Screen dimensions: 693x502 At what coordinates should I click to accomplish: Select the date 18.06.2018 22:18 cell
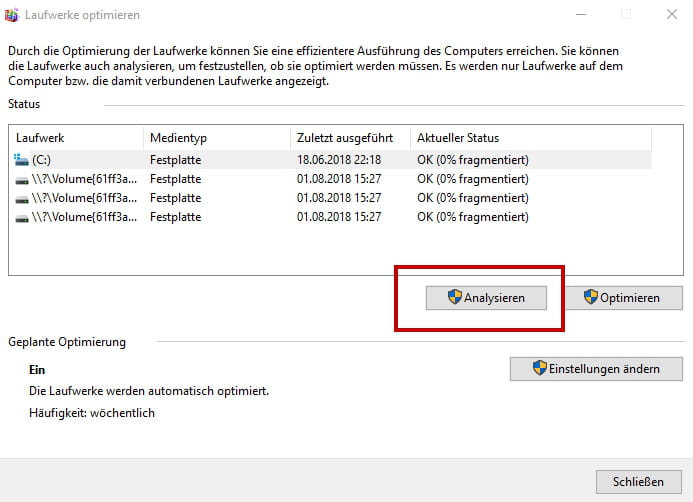click(337, 160)
